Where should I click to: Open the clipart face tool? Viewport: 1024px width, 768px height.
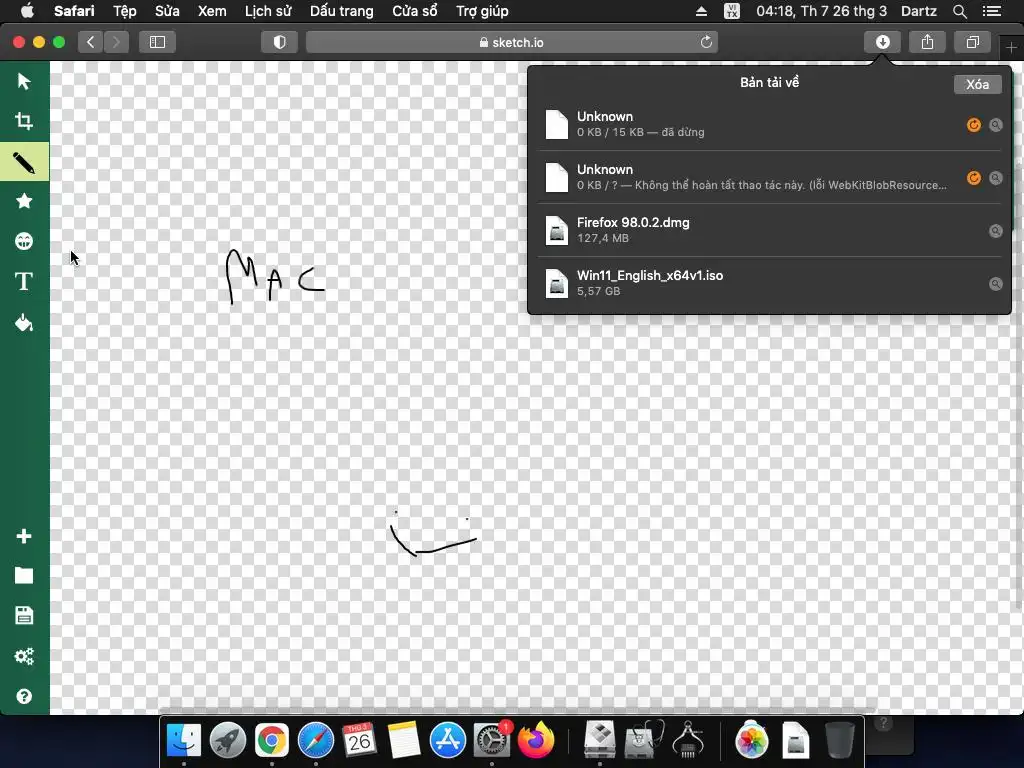(x=24, y=241)
